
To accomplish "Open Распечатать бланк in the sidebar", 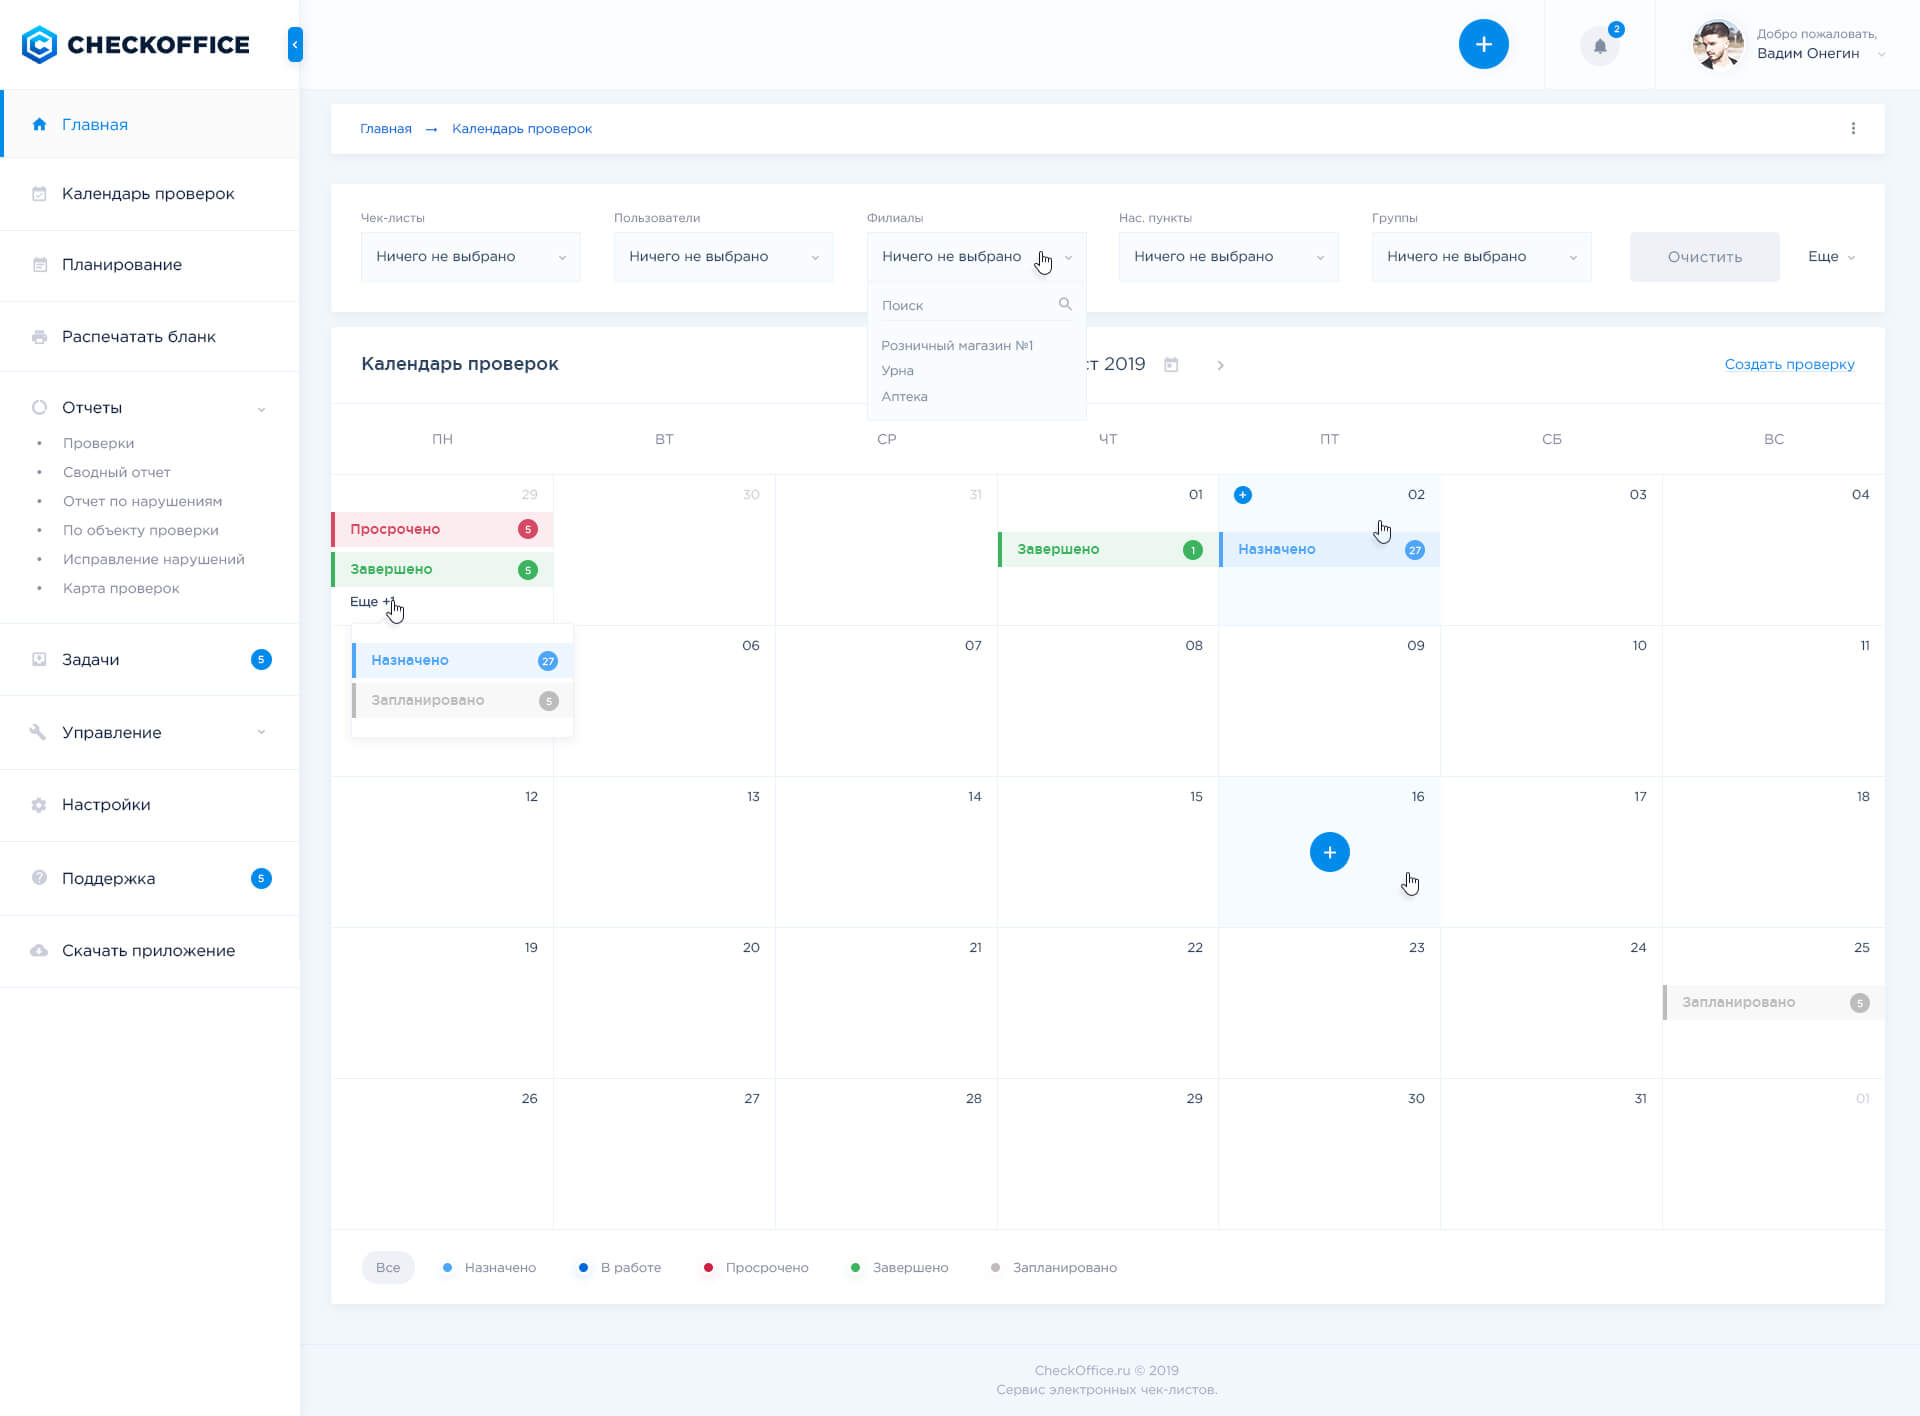I will click(x=150, y=337).
